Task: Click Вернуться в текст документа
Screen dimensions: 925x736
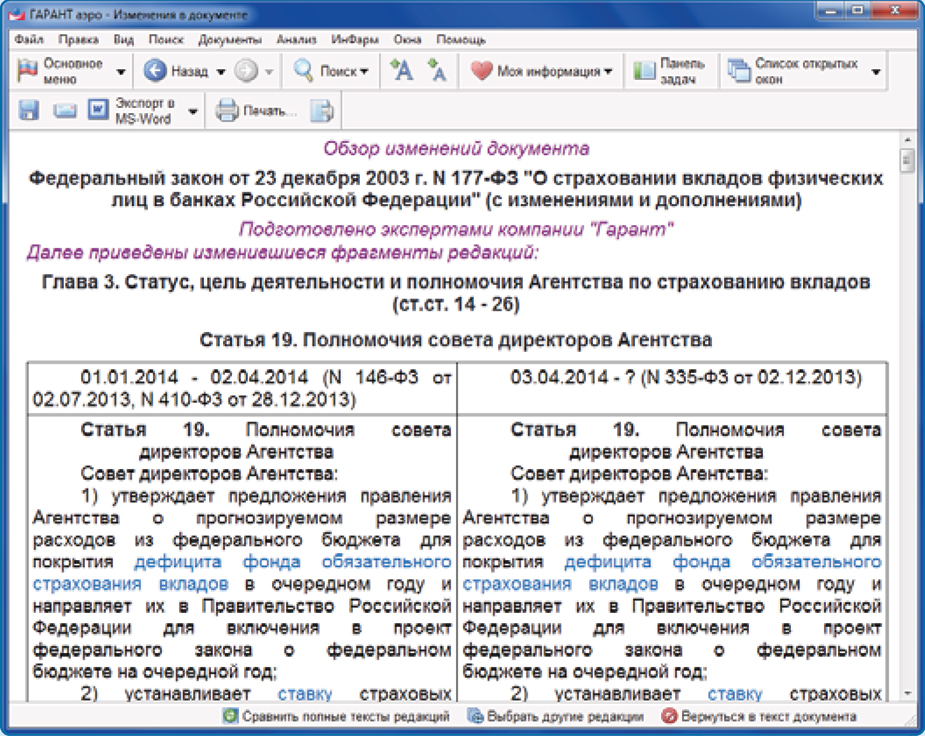Action: pos(759,716)
